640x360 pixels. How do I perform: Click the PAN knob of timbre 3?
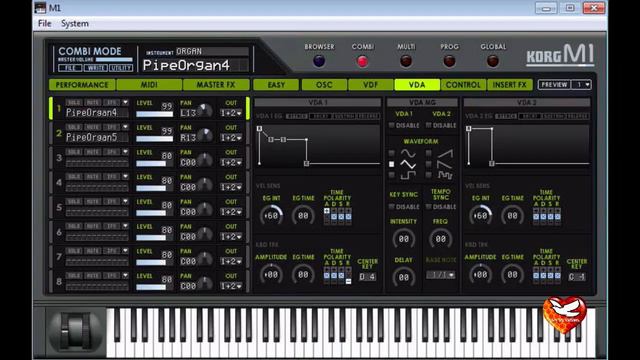(205, 160)
